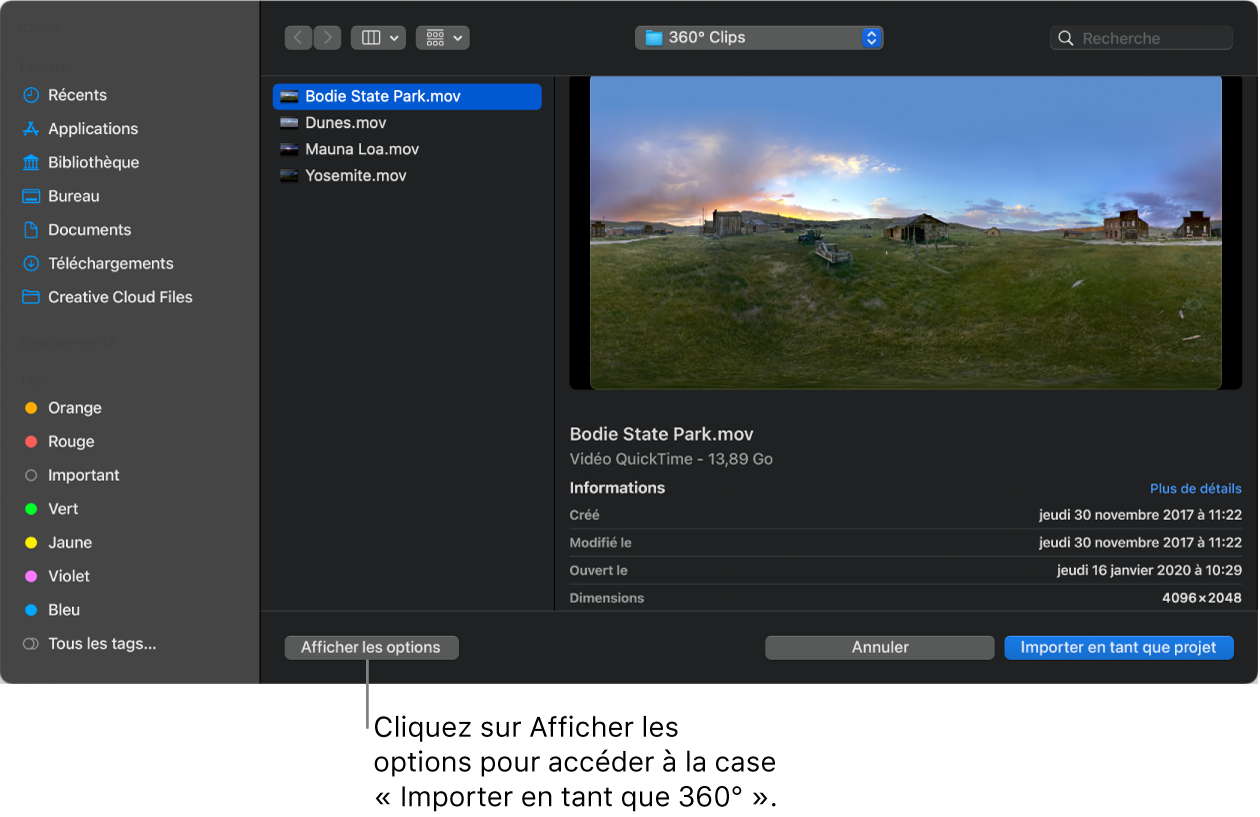Viewport: 1260px width, 817px height.
Task: Click the search magnifier icon
Action: tap(1065, 37)
